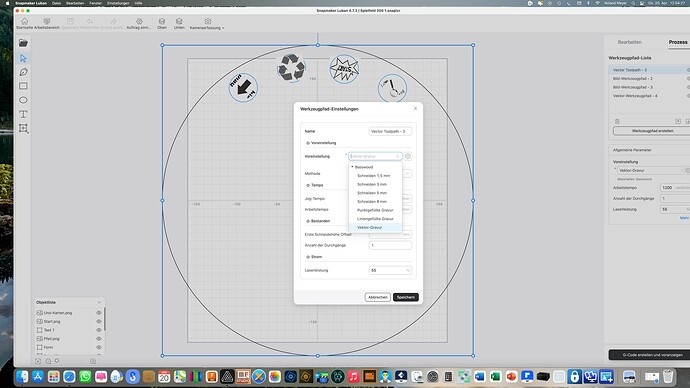This screenshot has height=388, width=690.
Task: Click the Laserleistung input field in dialog
Action: point(390,270)
